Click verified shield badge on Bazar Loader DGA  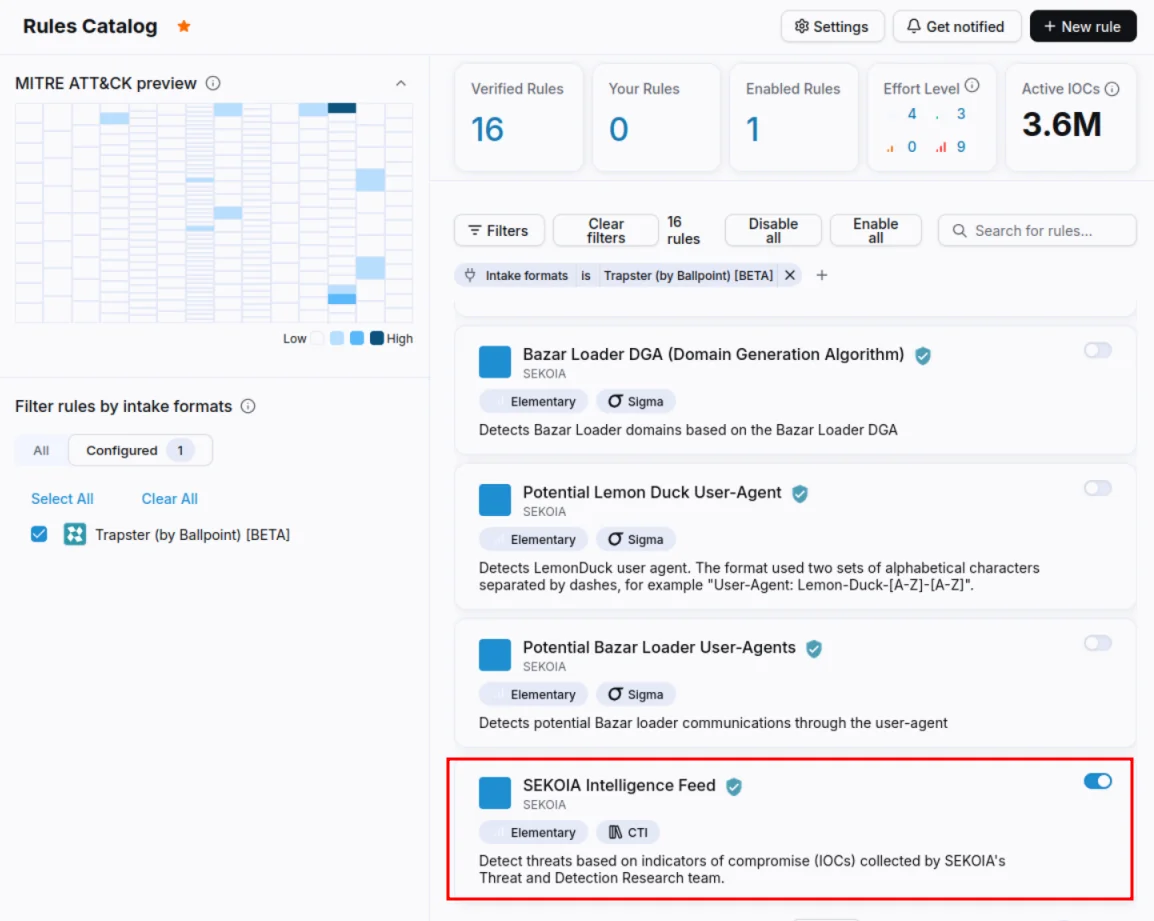click(922, 356)
